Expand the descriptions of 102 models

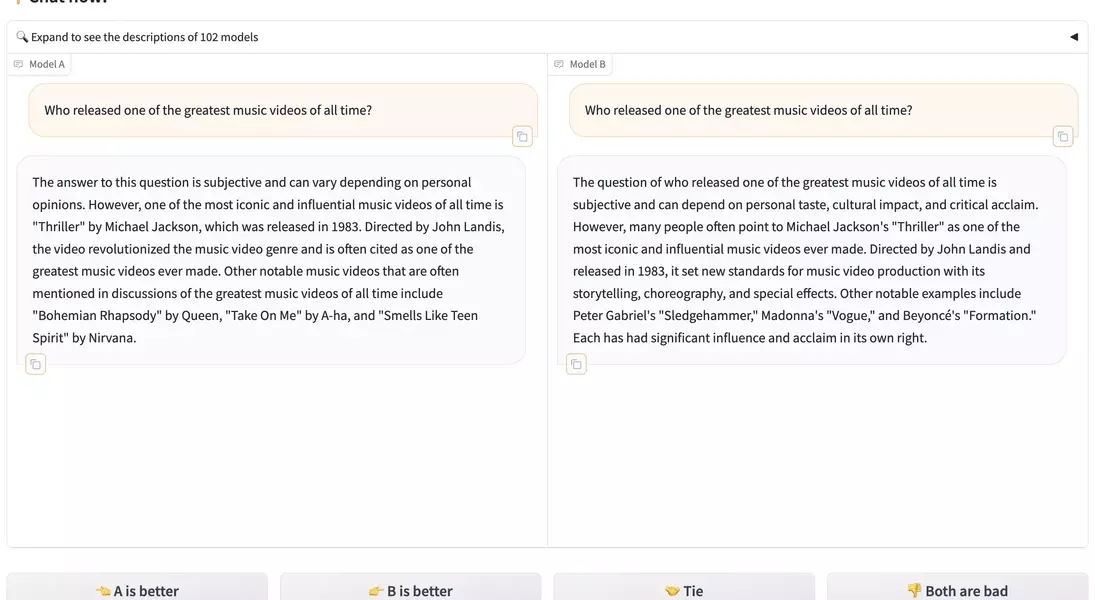144,37
